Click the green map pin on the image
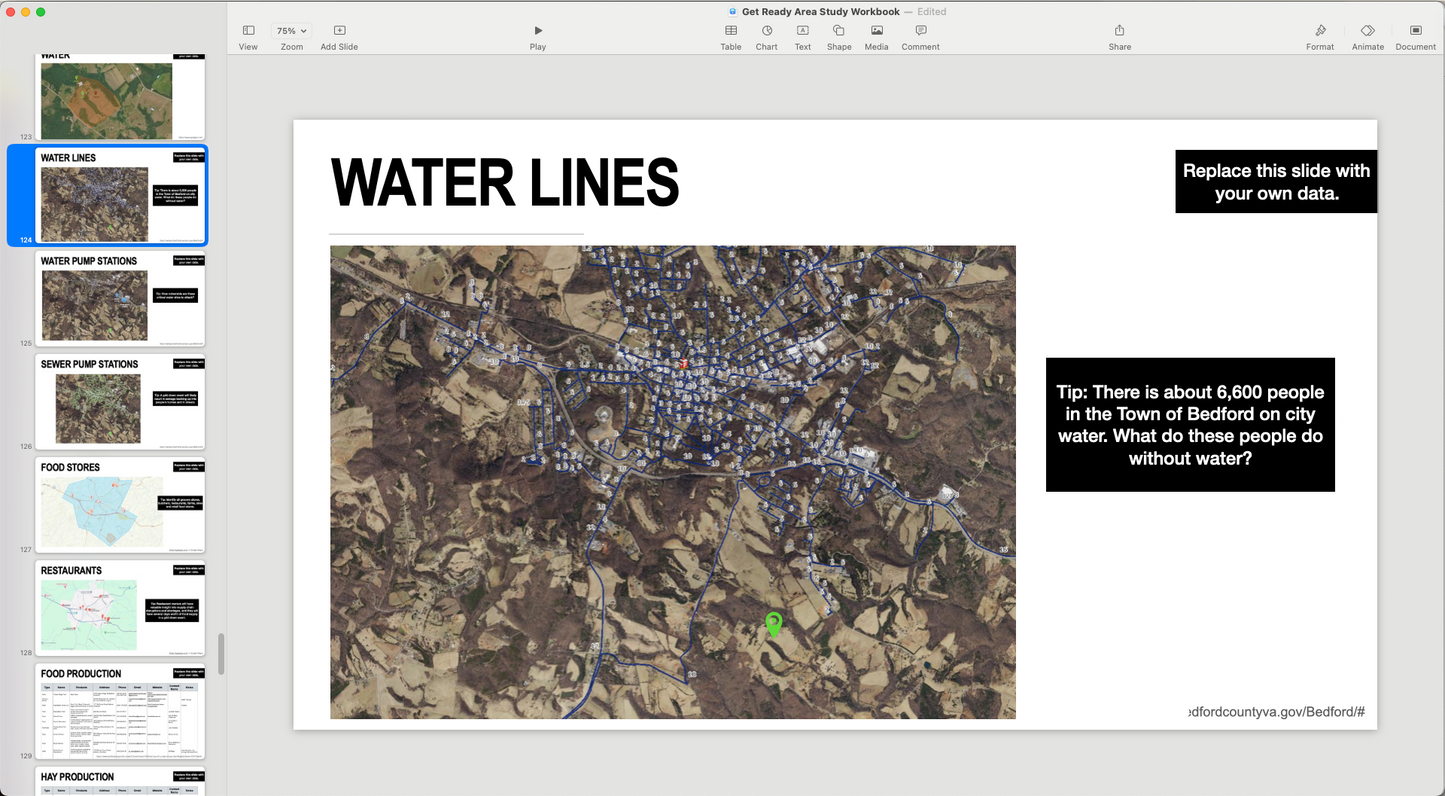Screen dimensions: 1445x796 (773, 624)
